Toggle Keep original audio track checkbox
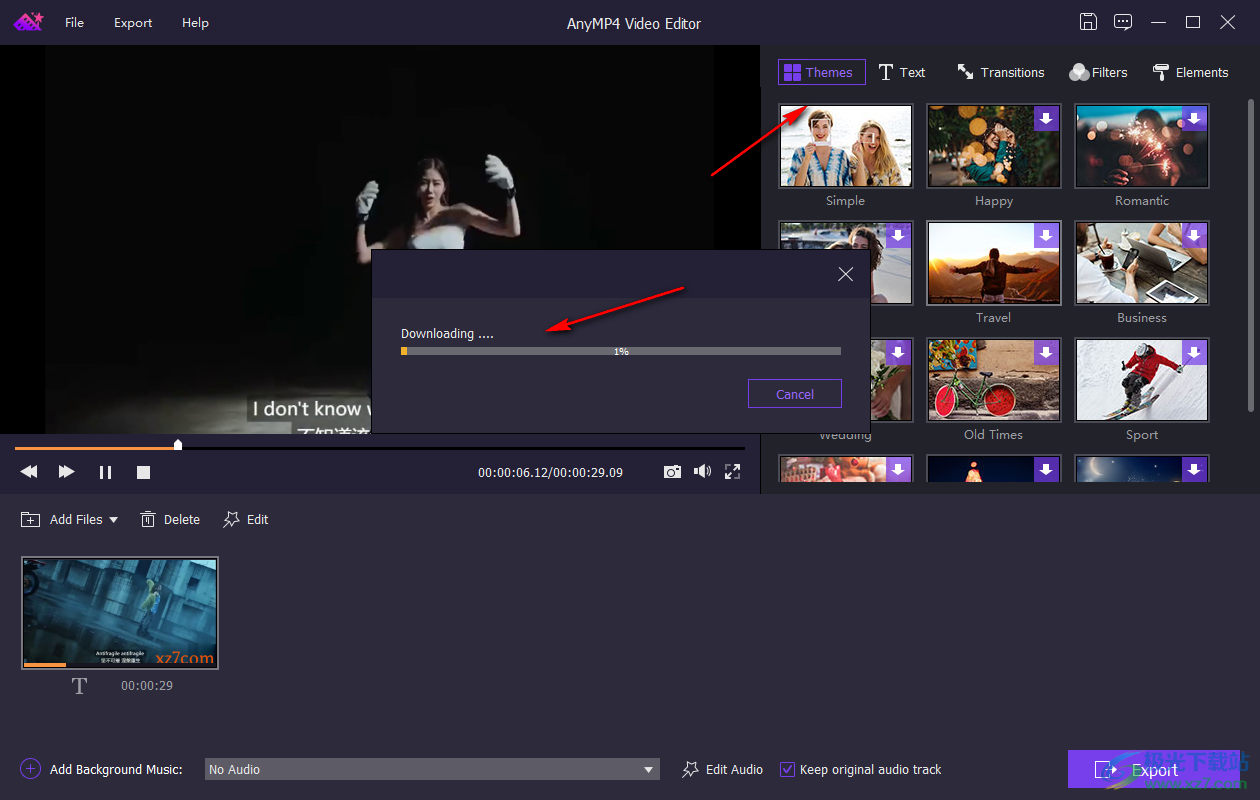Screen dimensions: 1260x800 (787, 769)
